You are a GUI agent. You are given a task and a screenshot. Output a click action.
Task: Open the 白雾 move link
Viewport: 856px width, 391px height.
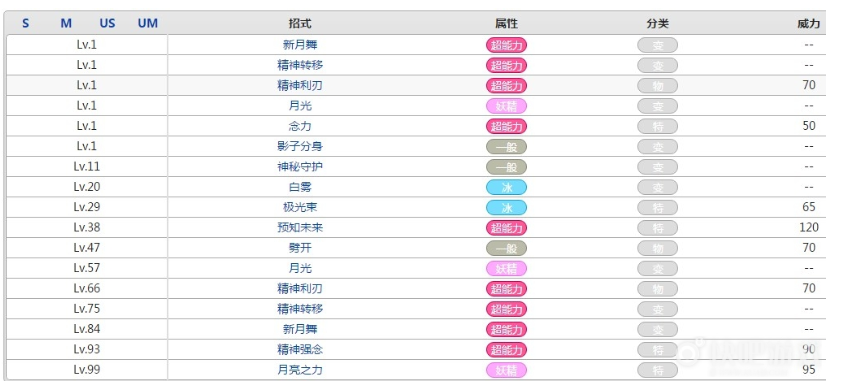(x=300, y=187)
